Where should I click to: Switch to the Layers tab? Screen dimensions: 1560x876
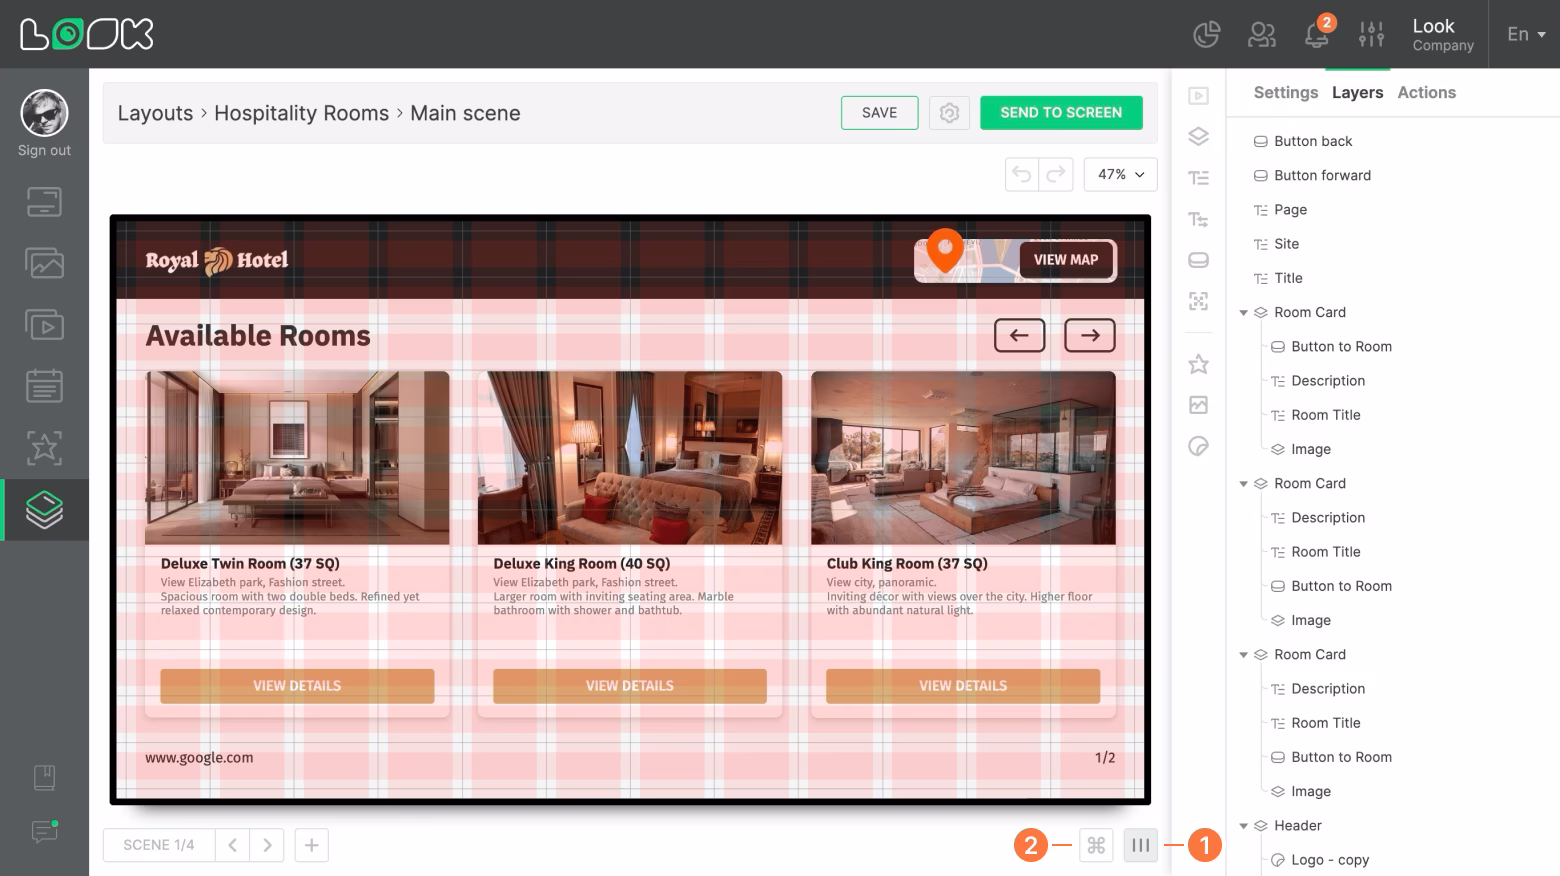coord(1357,92)
